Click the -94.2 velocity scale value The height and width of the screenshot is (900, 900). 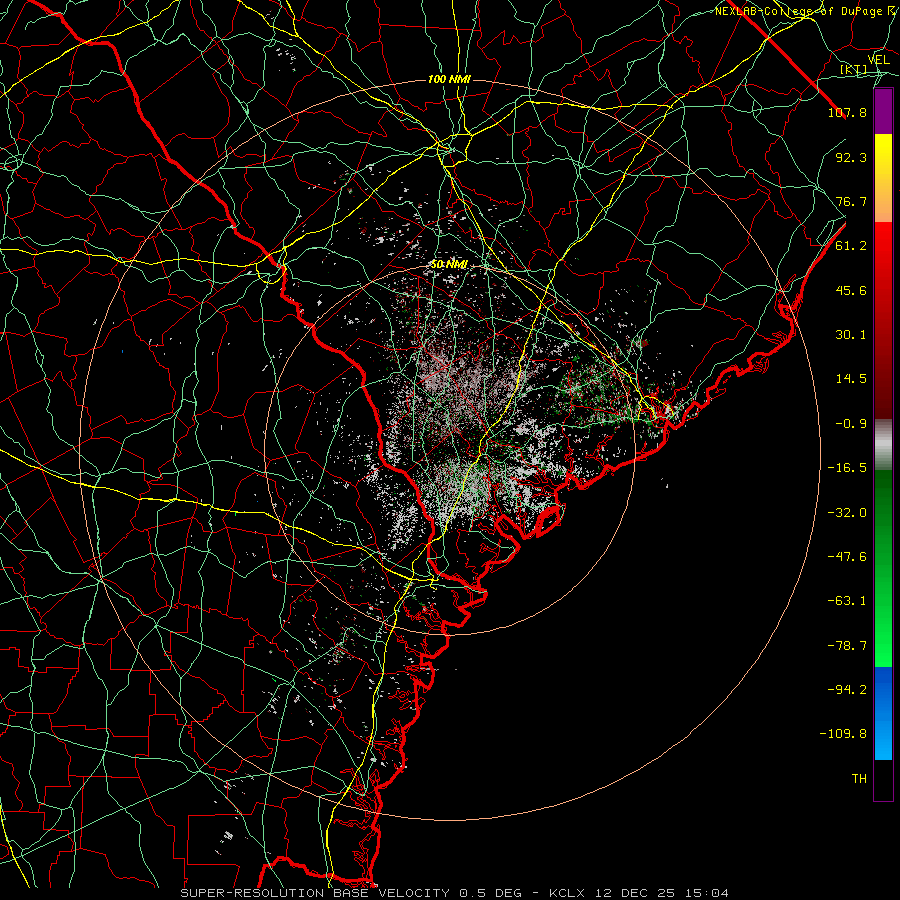pyautogui.click(x=847, y=690)
